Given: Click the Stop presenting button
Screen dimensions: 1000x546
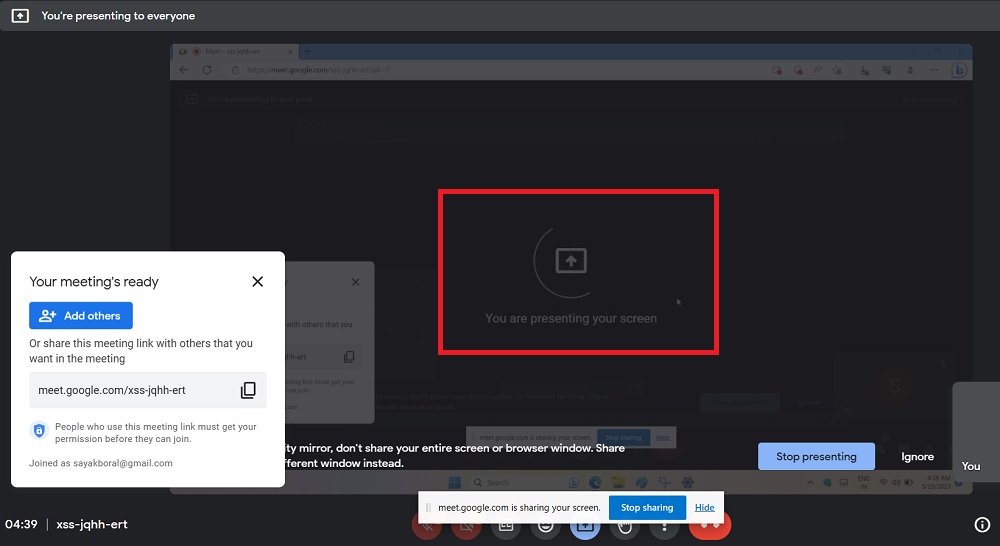Looking at the screenshot, I should [816, 456].
